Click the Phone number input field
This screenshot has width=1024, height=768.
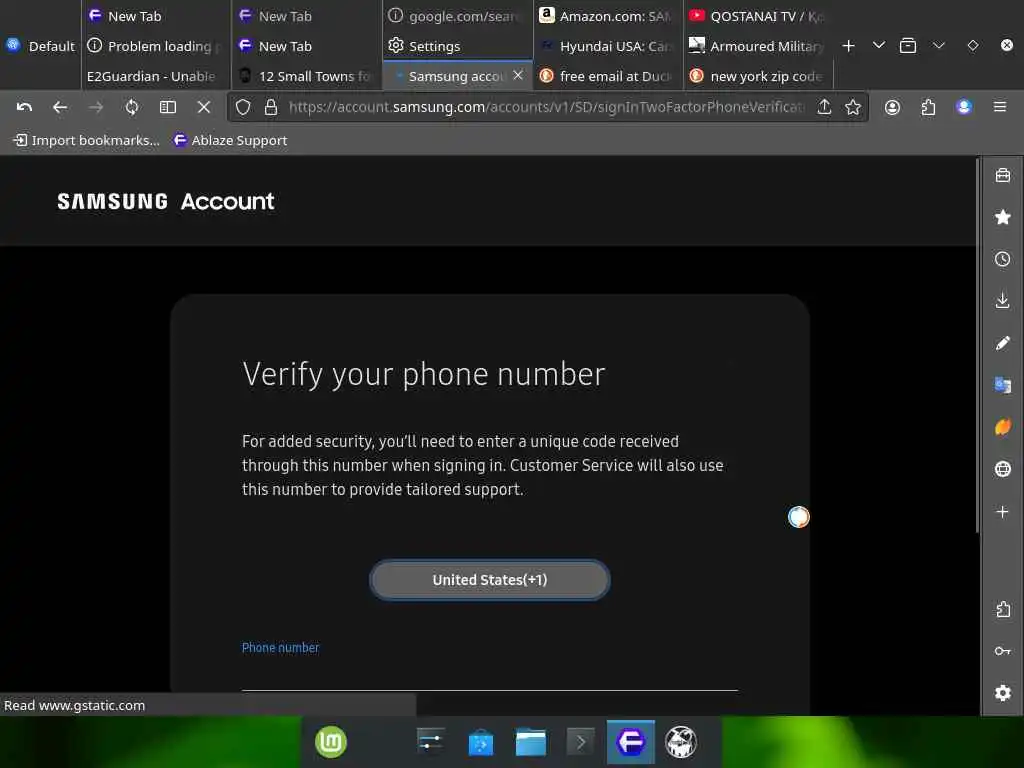490,673
